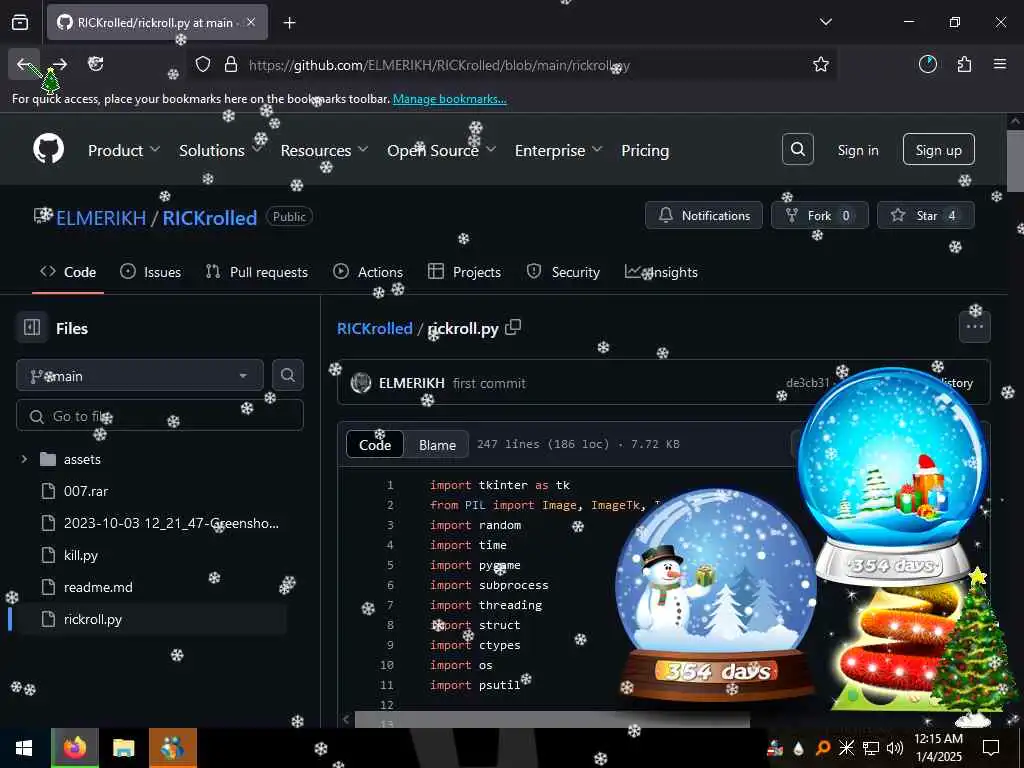The height and width of the screenshot is (768, 1024).
Task: Switch to the Projects tab
Action: tap(464, 272)
